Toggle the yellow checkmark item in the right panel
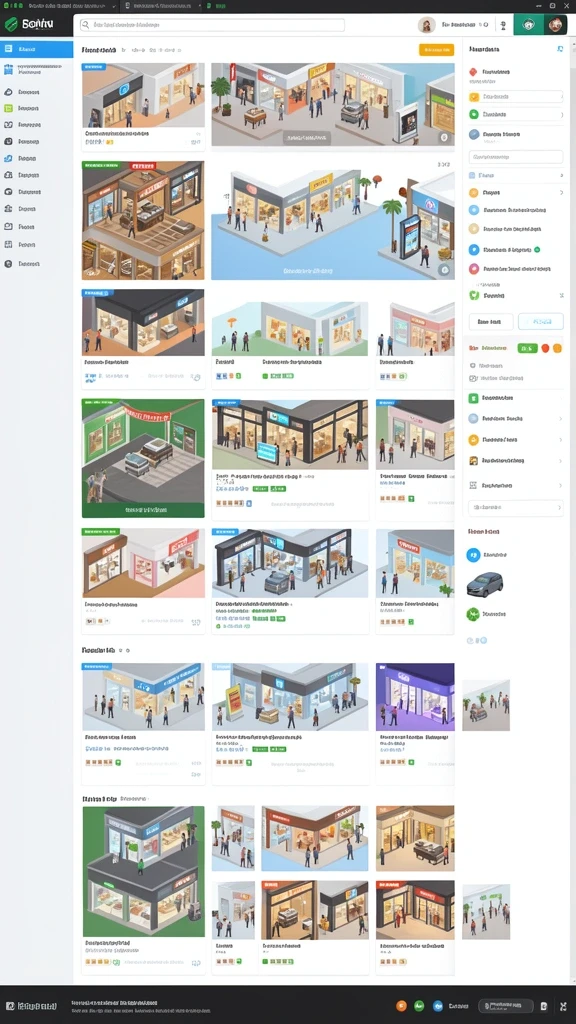 pyautogui.click(x=474, y=97)
